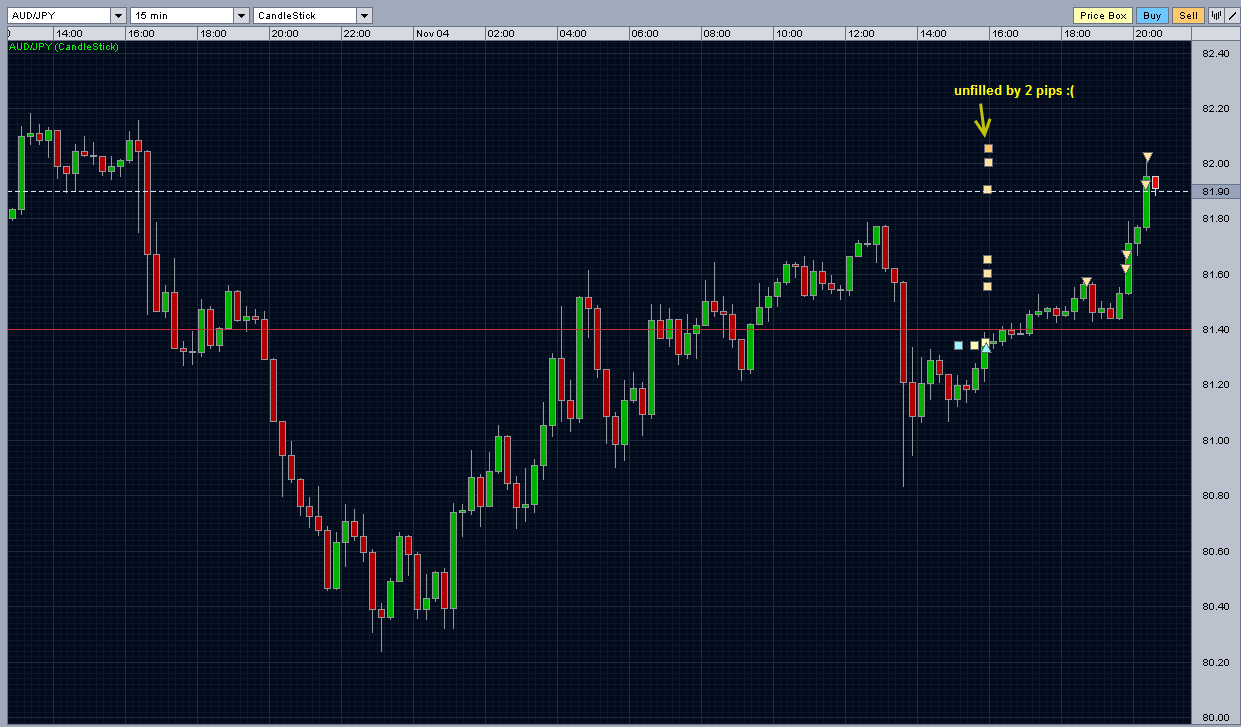Click the orange Sell button
The width and height of the screenshot is (1241, 727).
pyautogui.click(x=1188, y=15)
